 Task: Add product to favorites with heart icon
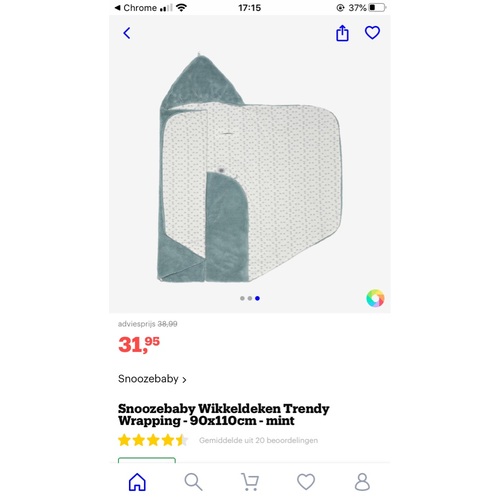click(x=372, y=33)
